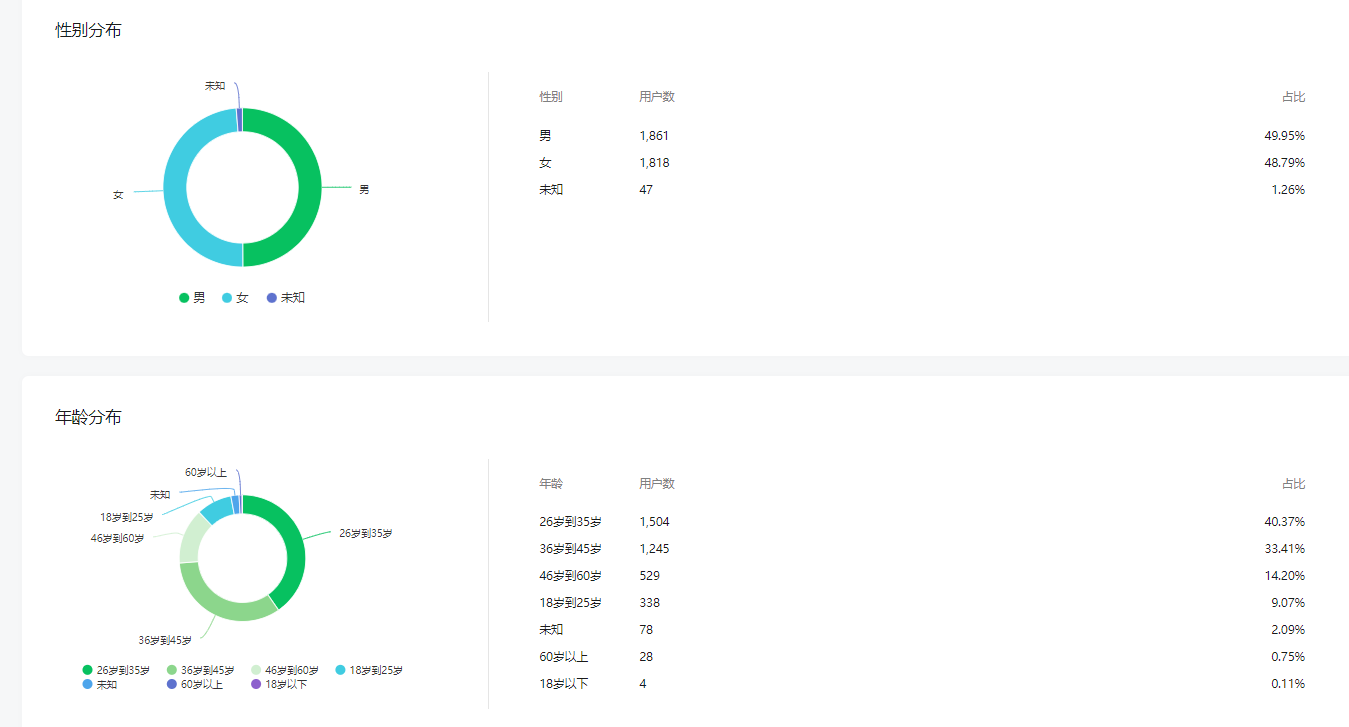The width and height of the screenshot is (1349, 727).
Task: Click 36岁到45岁 row label in age table
Action: coord(570,549)
